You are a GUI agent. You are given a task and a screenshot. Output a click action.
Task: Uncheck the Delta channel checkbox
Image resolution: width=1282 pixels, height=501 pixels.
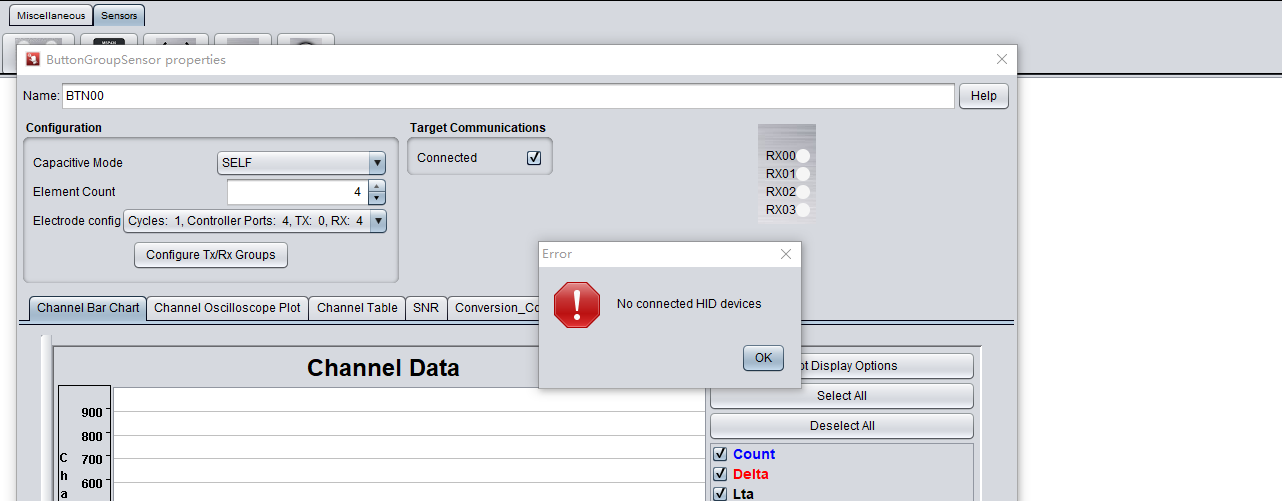(719, 474)
